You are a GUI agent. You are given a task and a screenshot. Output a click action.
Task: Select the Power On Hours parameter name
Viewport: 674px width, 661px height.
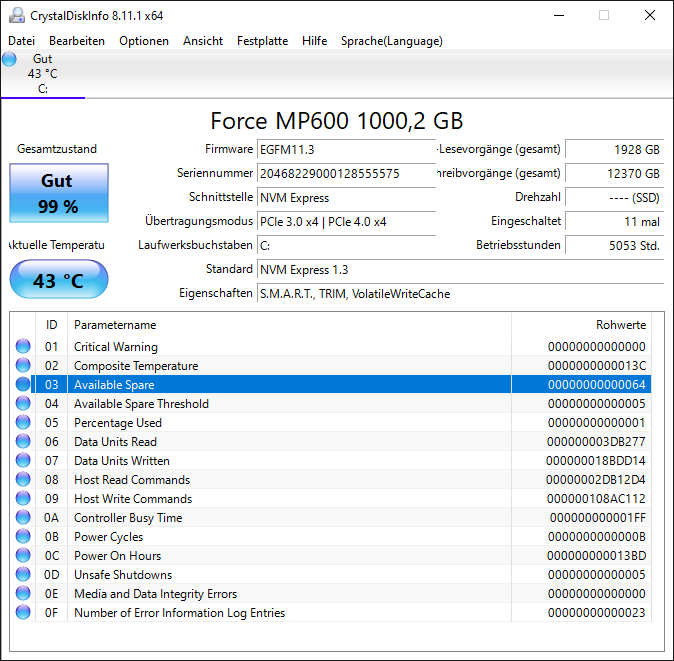[117, 555]
